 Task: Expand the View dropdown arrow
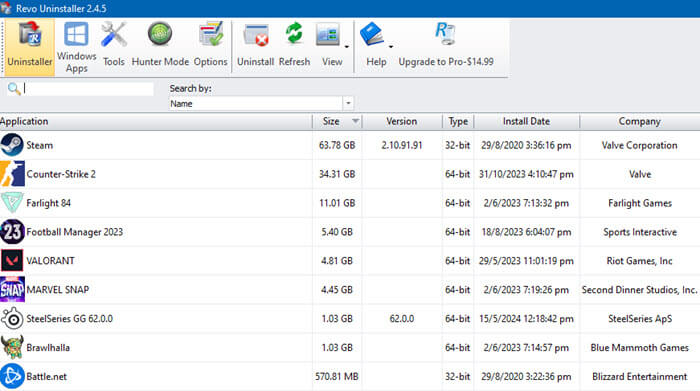click(x=346, y=46)
